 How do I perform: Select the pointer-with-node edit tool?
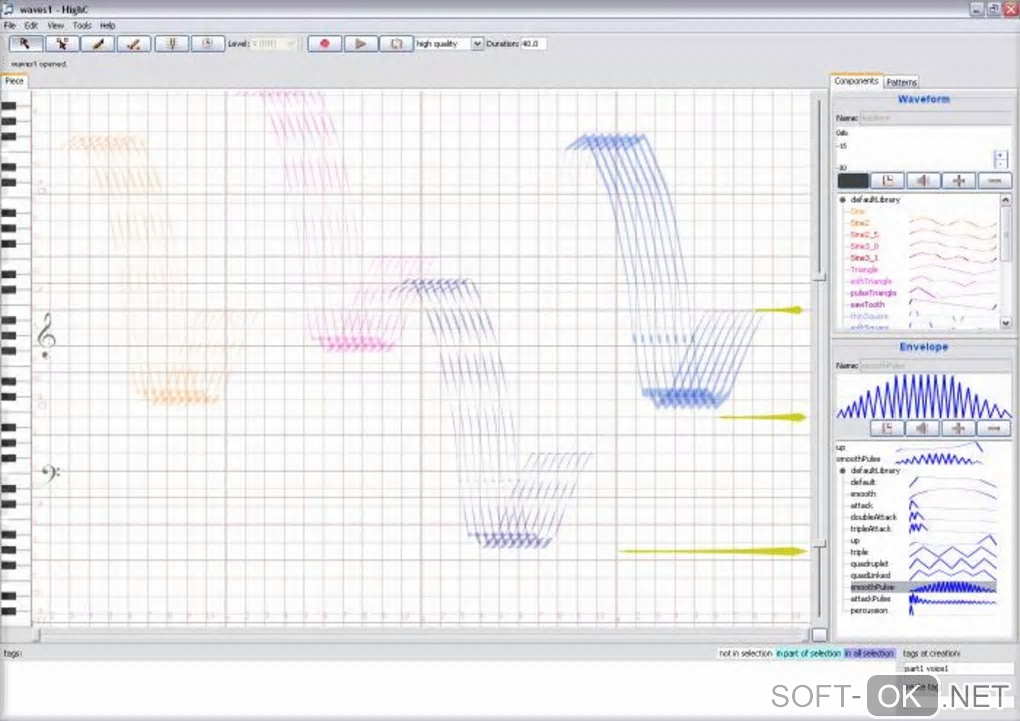[x=62, y=44]
